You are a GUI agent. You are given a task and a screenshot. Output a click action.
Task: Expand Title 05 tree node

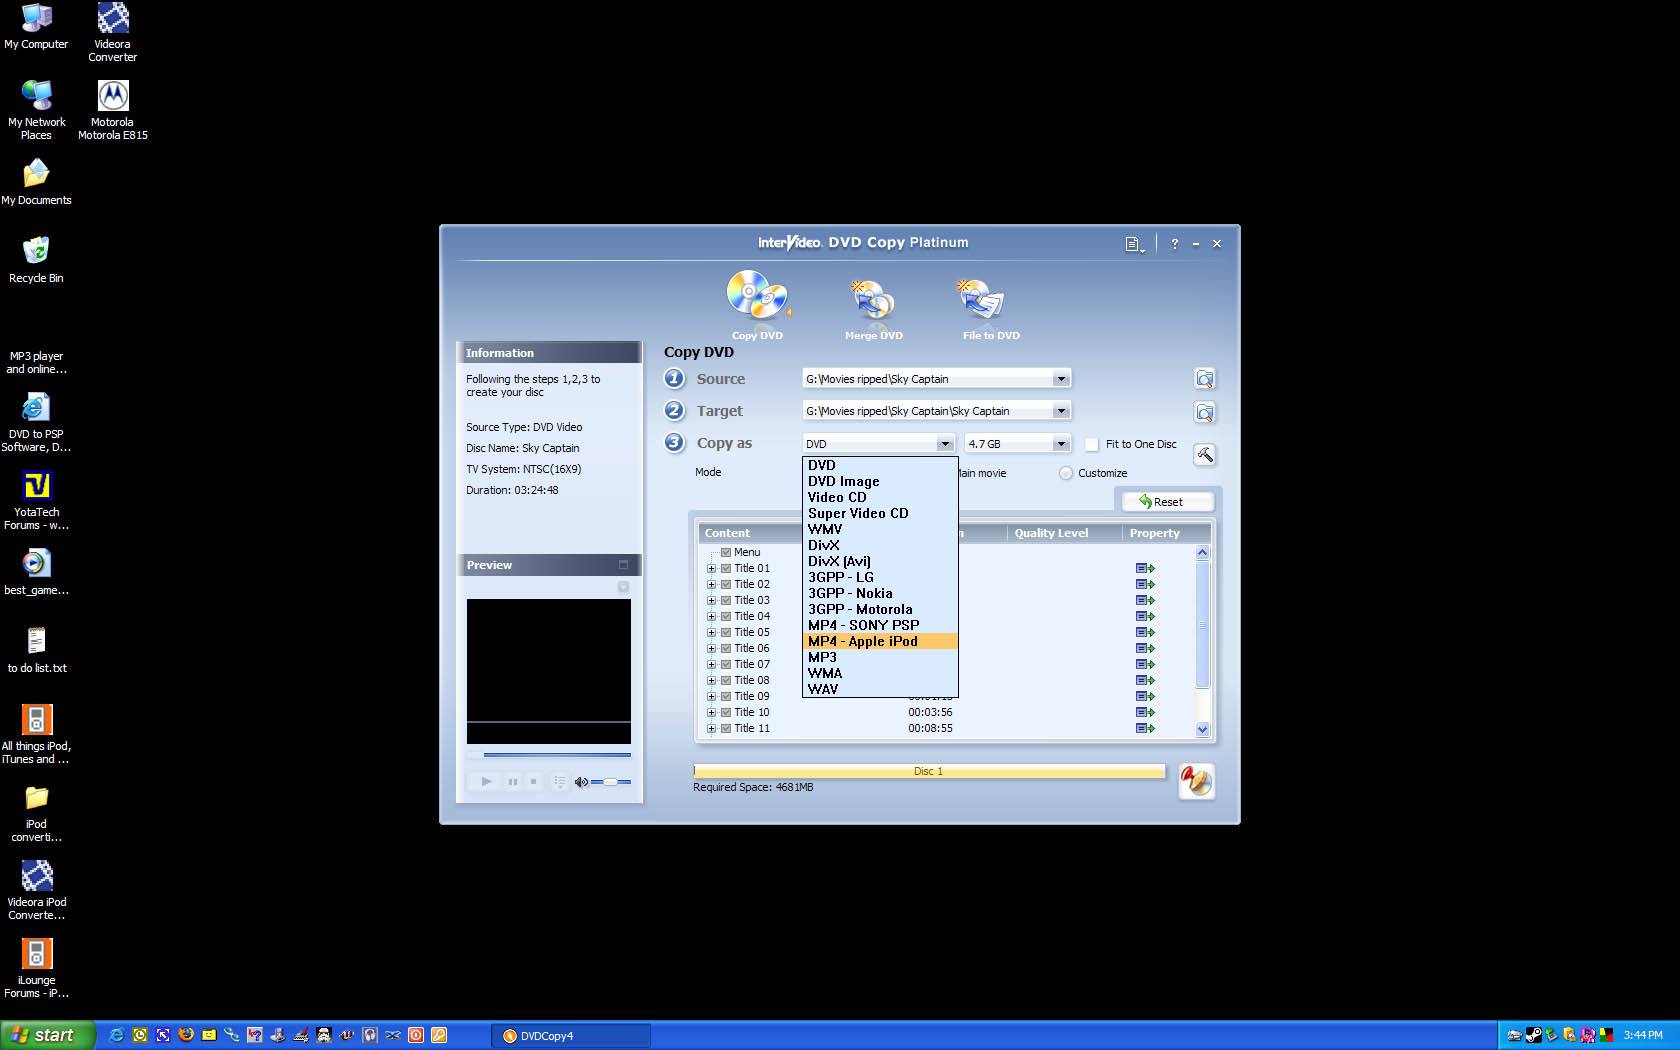711,632
